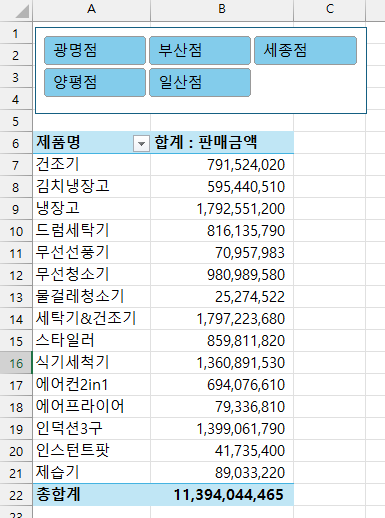Viewport: 385px width, 518px height.
Task: Open the 제품명 filter dropdown arrow
Action: click(x=141, y=144)
